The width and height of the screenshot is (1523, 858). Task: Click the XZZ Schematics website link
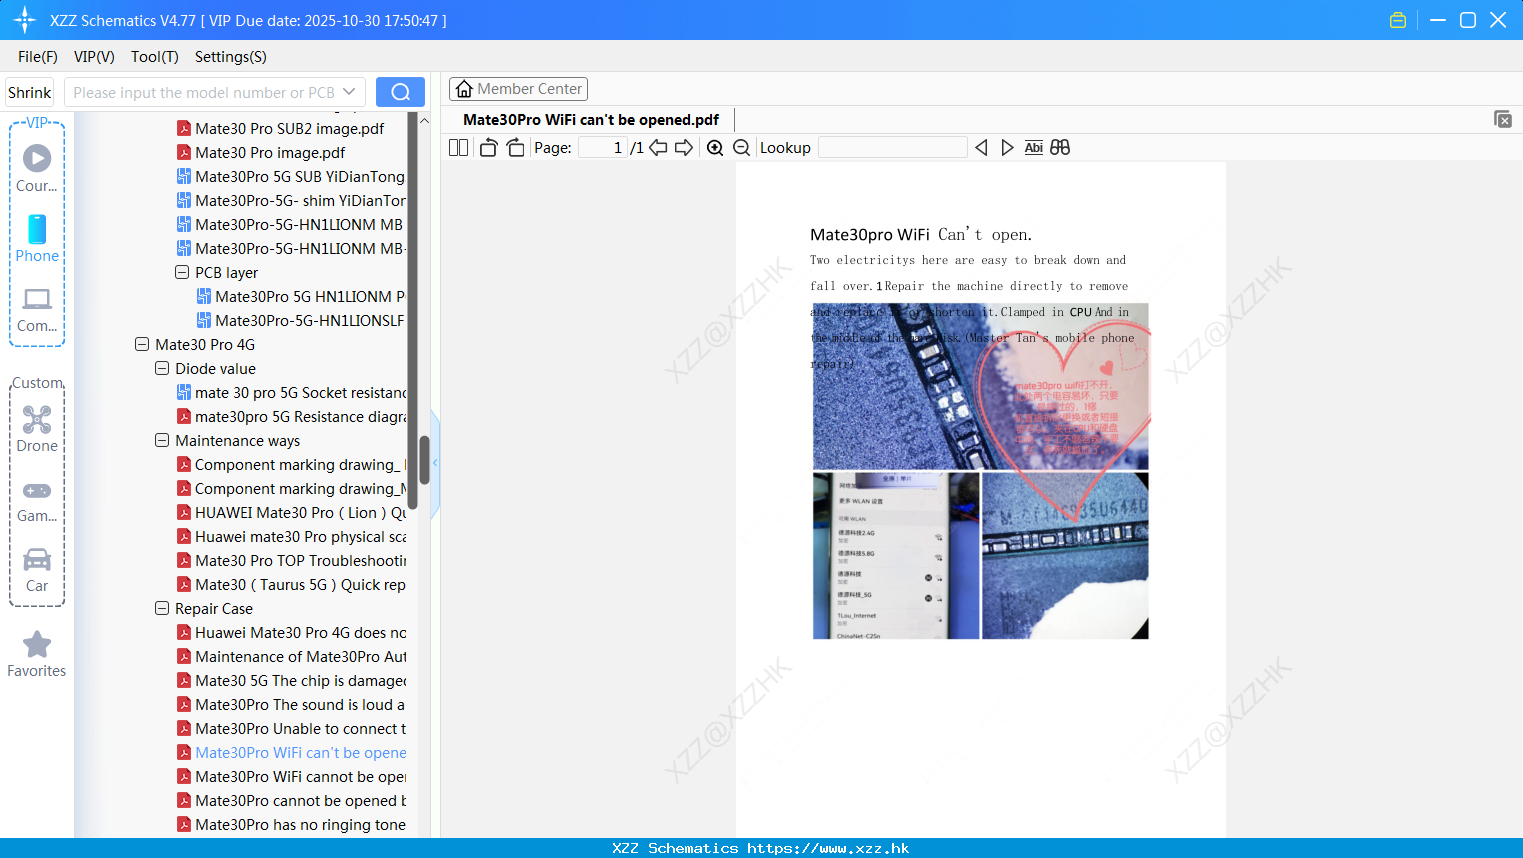pyautogui.click(x=761, y=848)
